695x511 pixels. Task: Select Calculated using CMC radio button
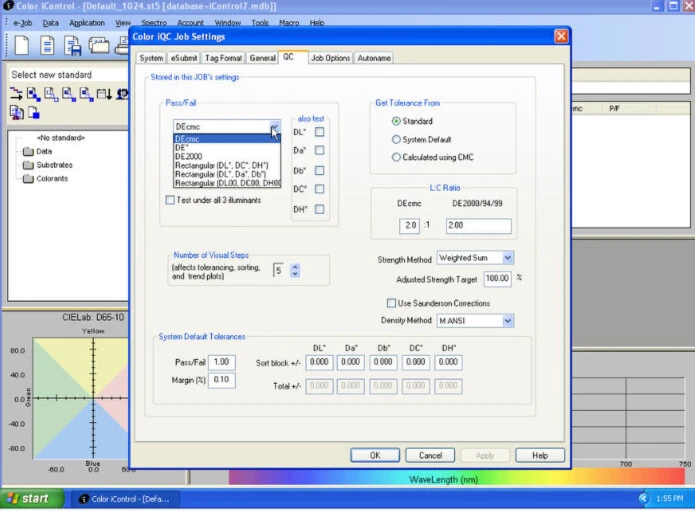point(396,157)
